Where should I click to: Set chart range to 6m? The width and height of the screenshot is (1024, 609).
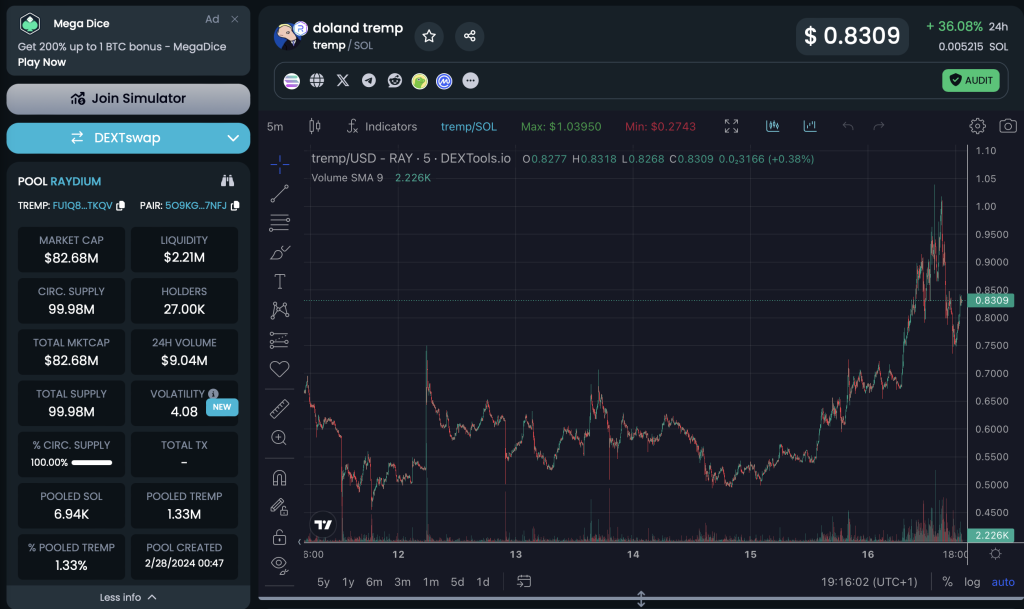pyautogui.click(x=374, y=582)
